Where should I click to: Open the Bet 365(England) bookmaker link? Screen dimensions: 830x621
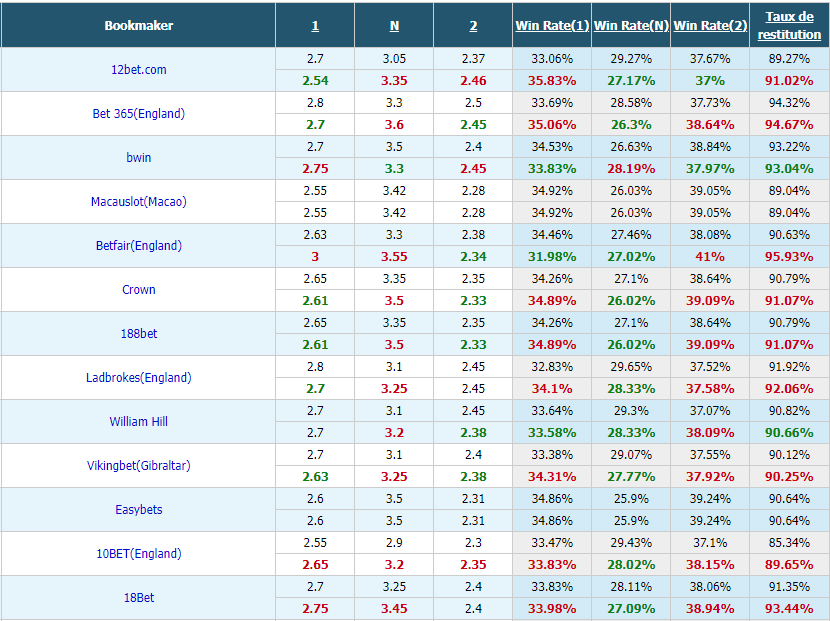(139, 114)
